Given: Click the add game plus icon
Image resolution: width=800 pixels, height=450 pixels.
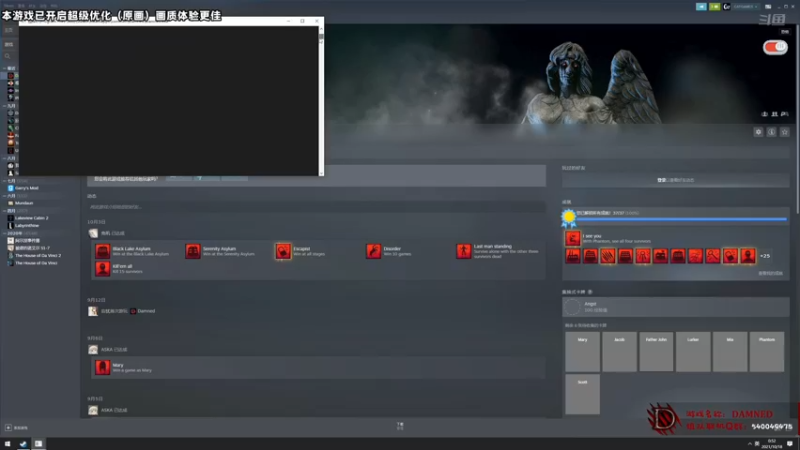Looking at the screenshot, I should (8, 428).
